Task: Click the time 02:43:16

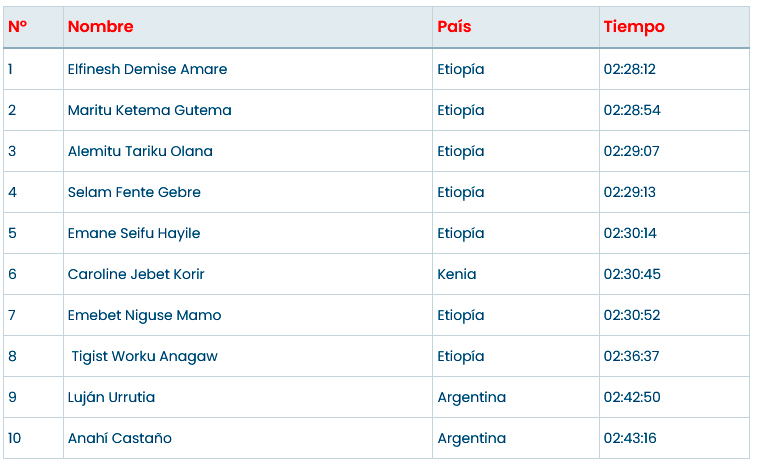Action: click(630, 438)
